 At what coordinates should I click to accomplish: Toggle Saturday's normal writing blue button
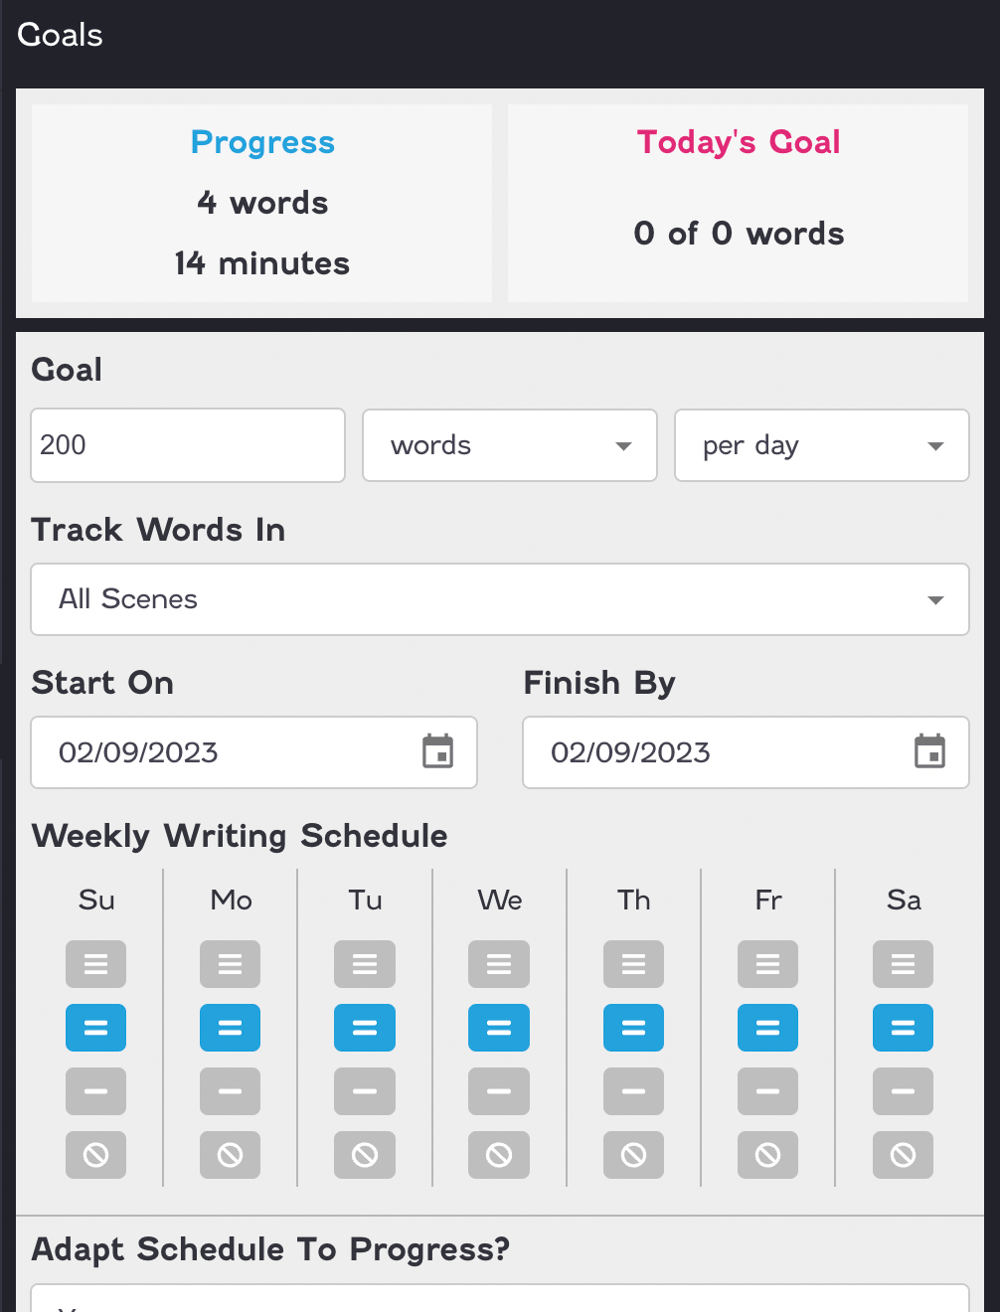[903, 1028]
